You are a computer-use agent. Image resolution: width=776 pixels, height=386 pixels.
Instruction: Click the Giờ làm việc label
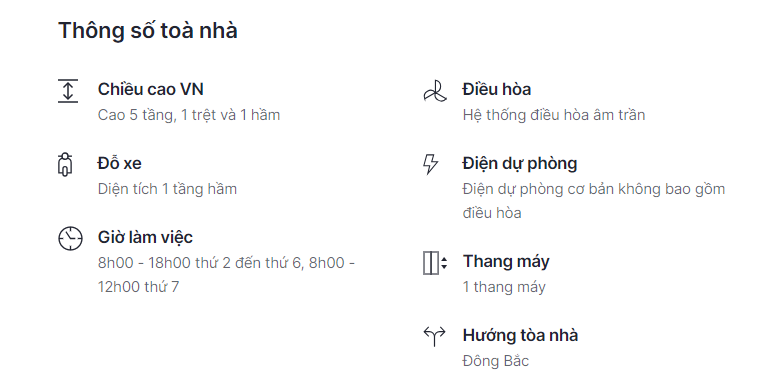click(145, 237)
